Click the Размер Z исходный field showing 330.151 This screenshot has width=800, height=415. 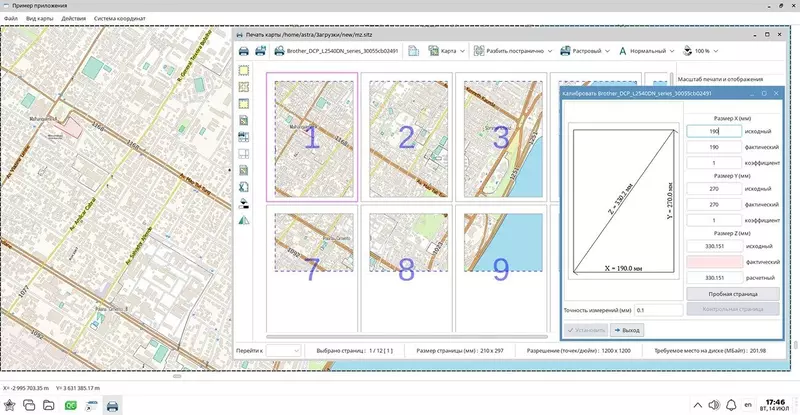[714, 246]
